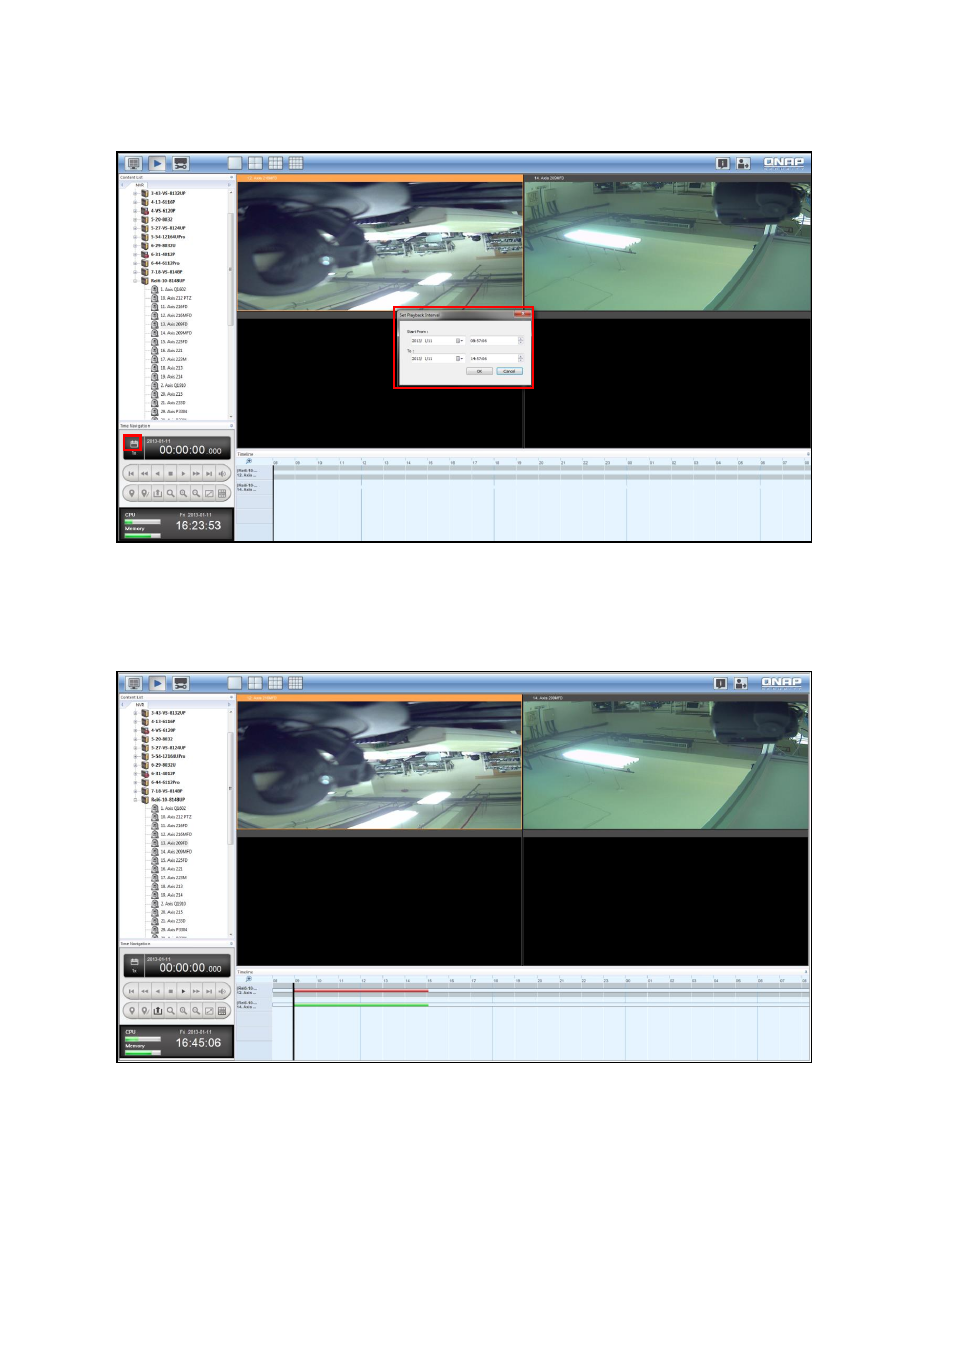The width and height of the screenshot is (955, 1350).
Task: Click stop button in upper playback controls
Action: tap(170, 473)
